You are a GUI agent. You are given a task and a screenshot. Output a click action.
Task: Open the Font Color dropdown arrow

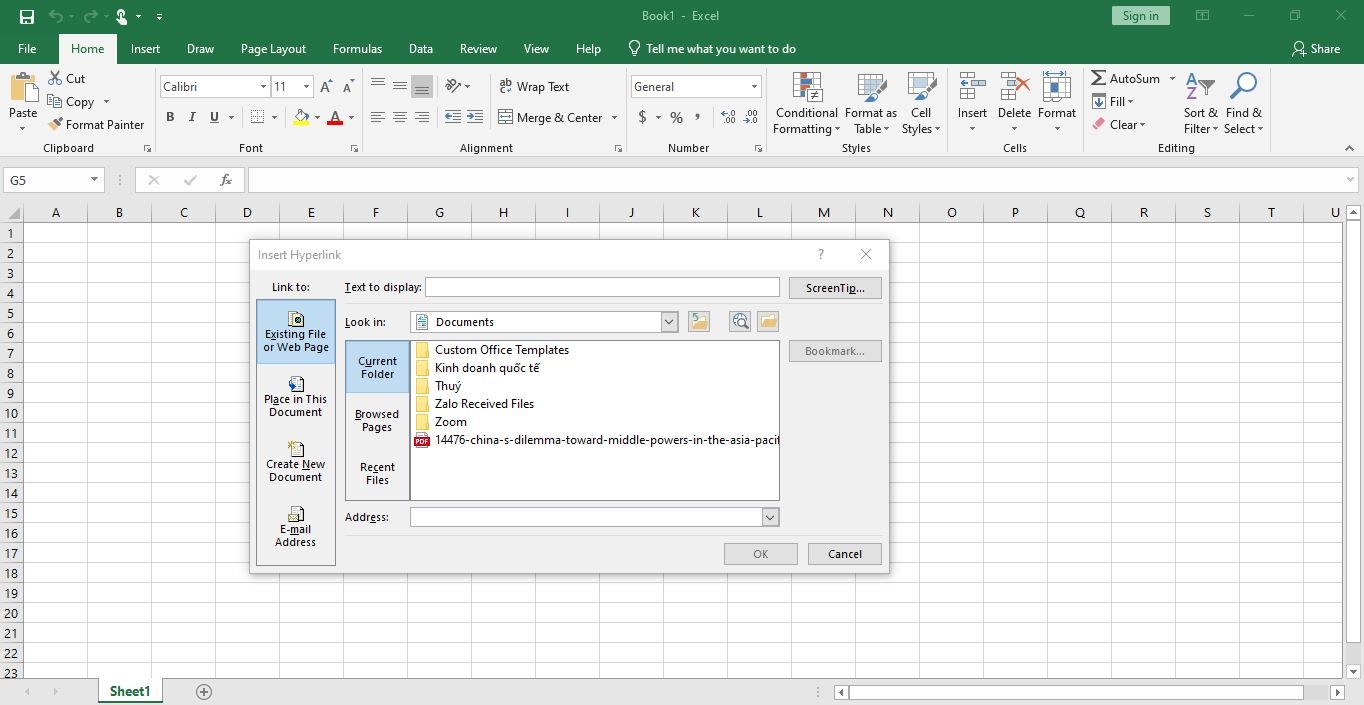(351, 117)
